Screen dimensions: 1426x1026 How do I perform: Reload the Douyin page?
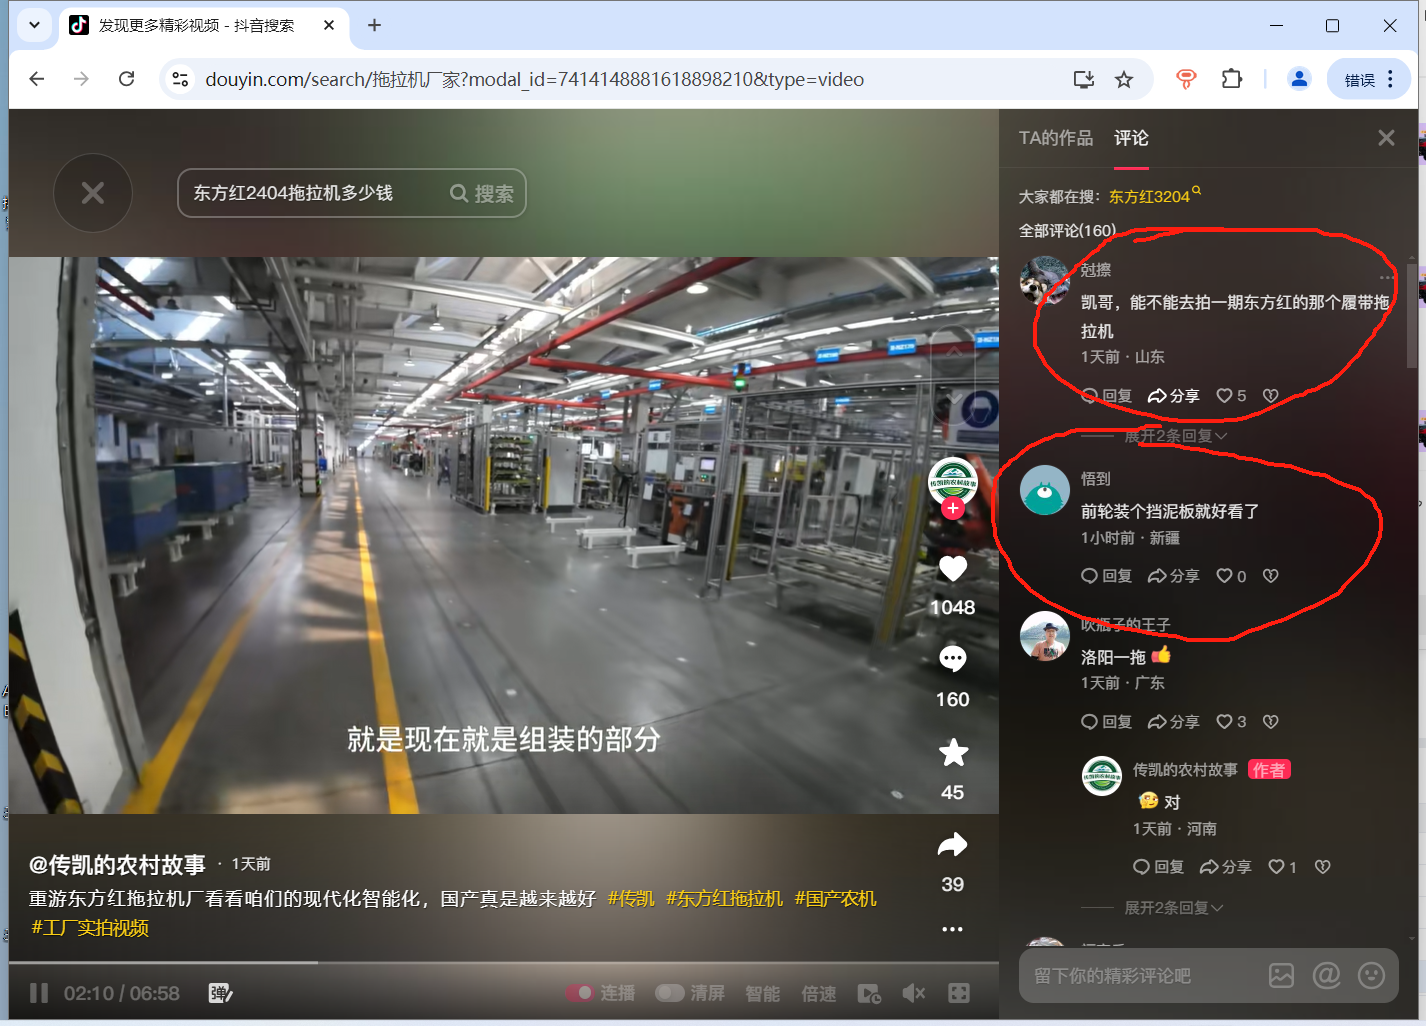126,79
